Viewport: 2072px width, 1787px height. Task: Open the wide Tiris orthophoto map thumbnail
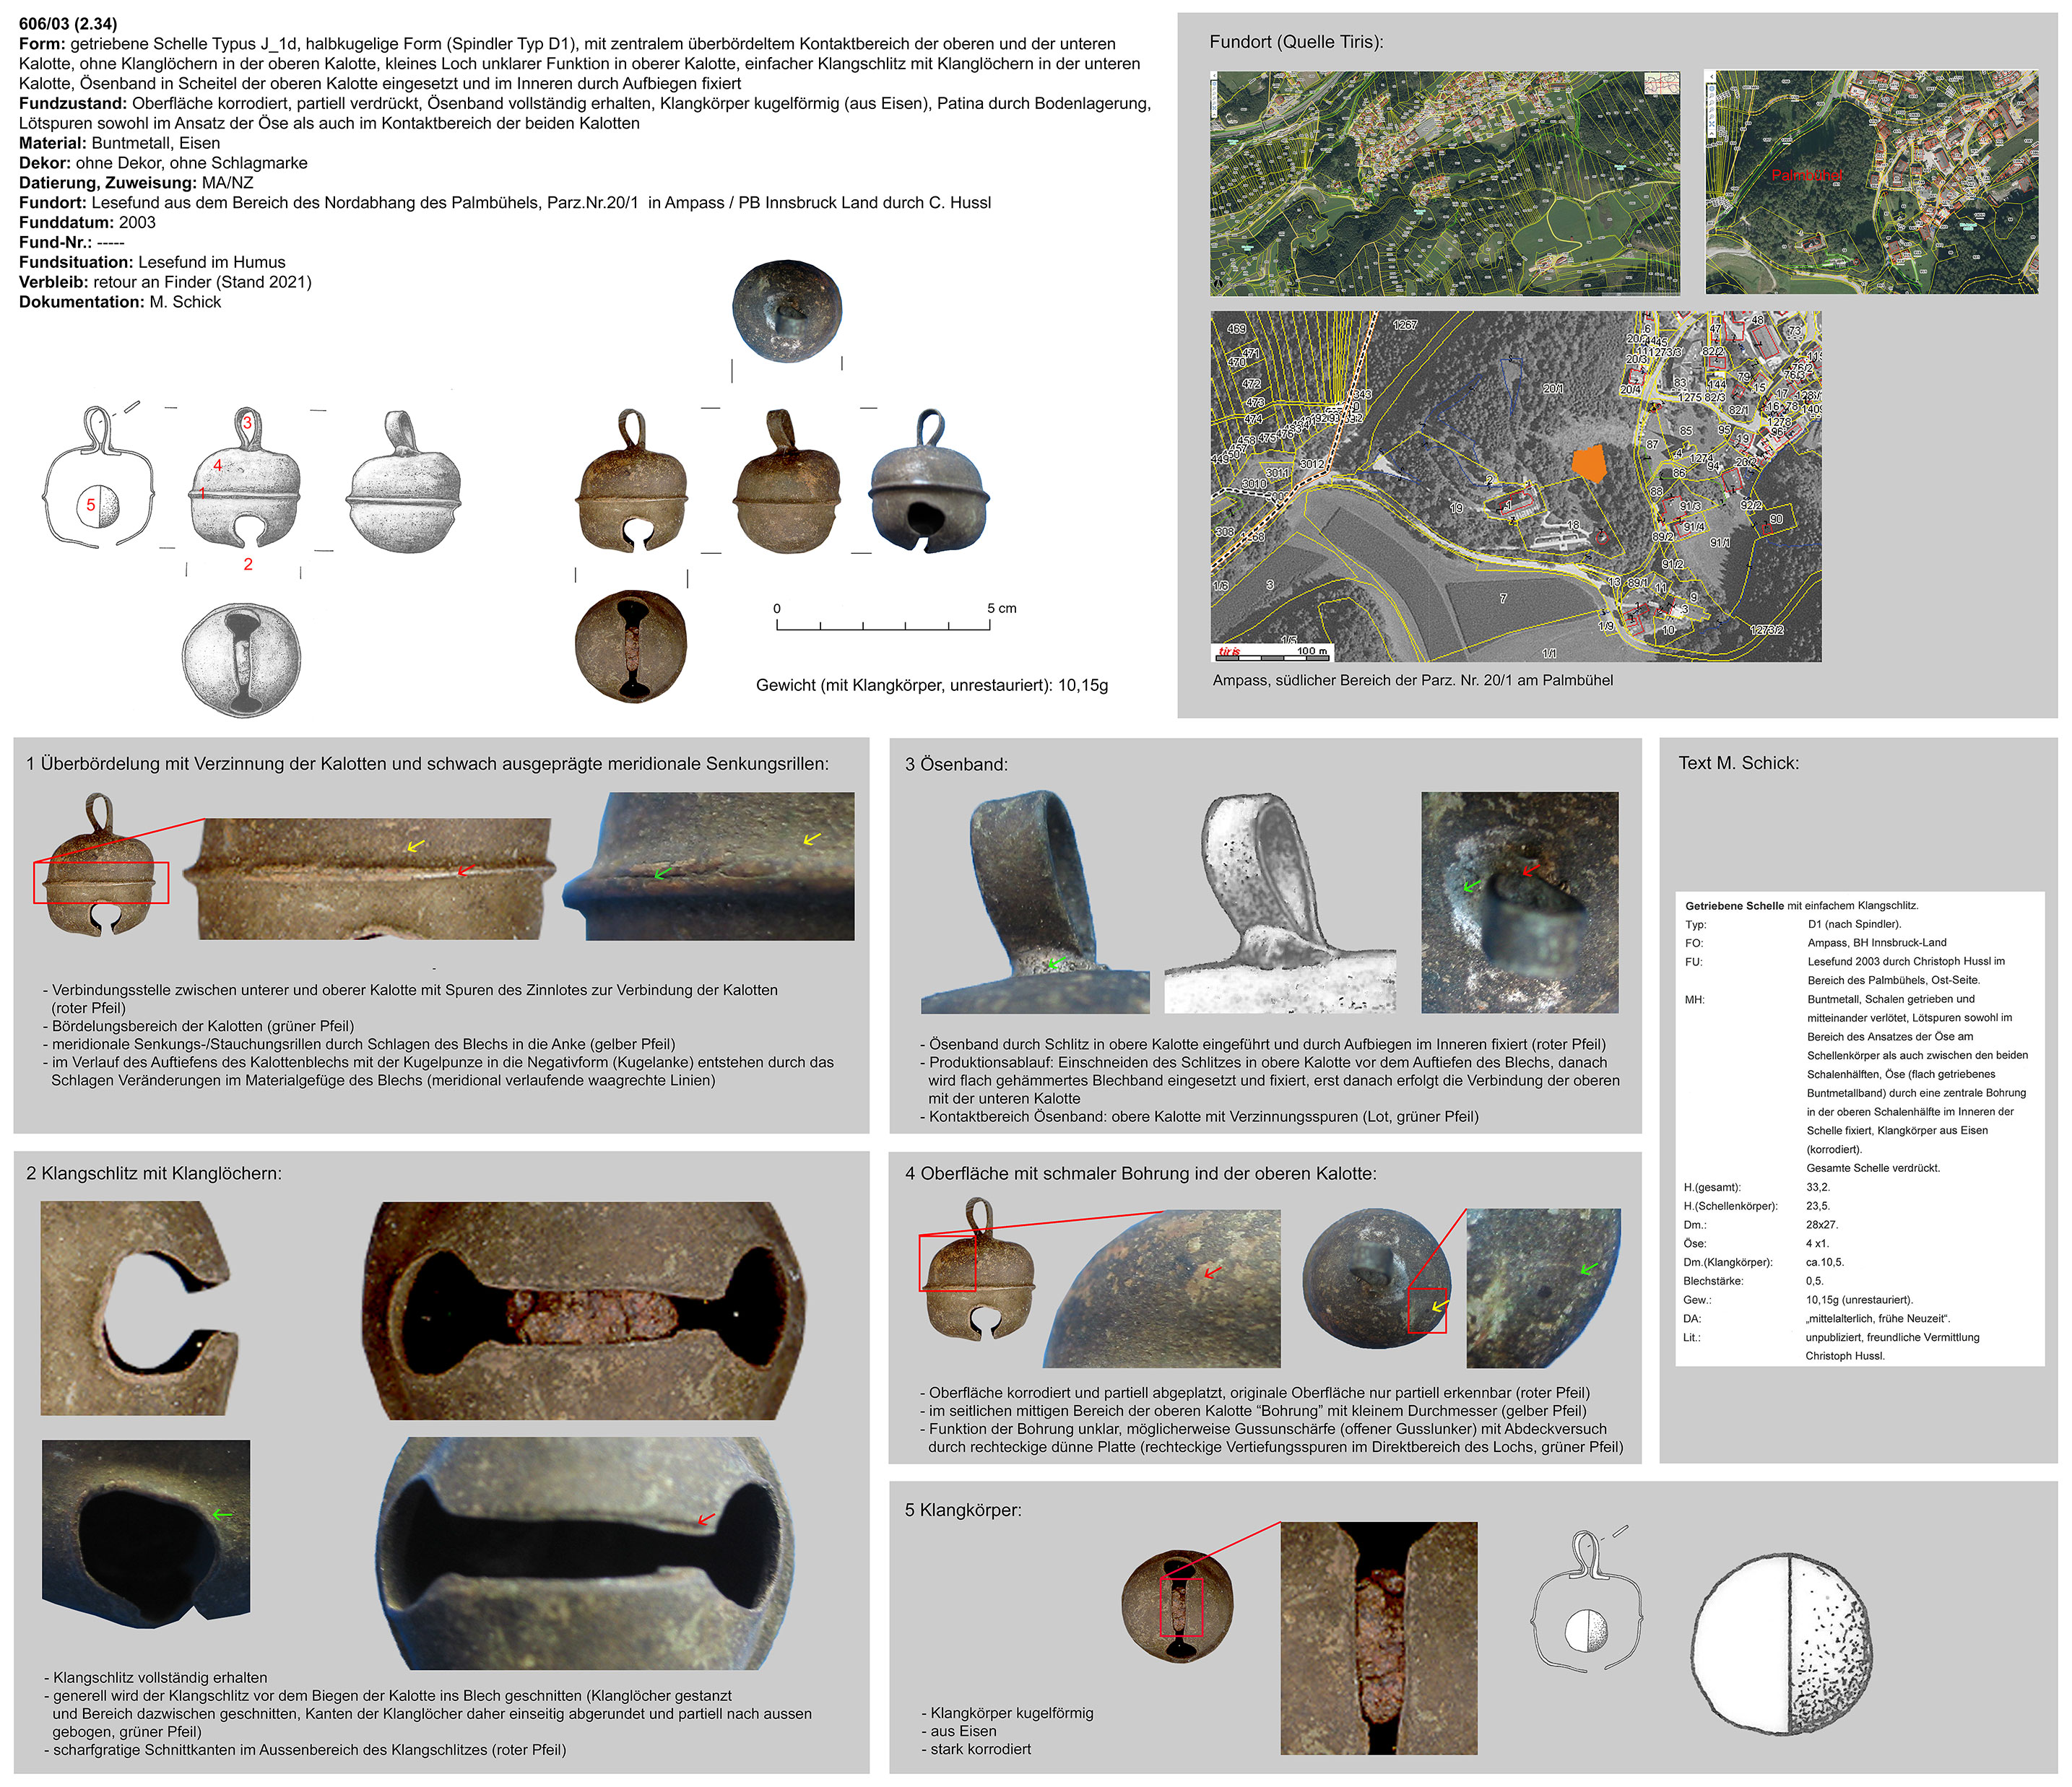click(1444, 182)
